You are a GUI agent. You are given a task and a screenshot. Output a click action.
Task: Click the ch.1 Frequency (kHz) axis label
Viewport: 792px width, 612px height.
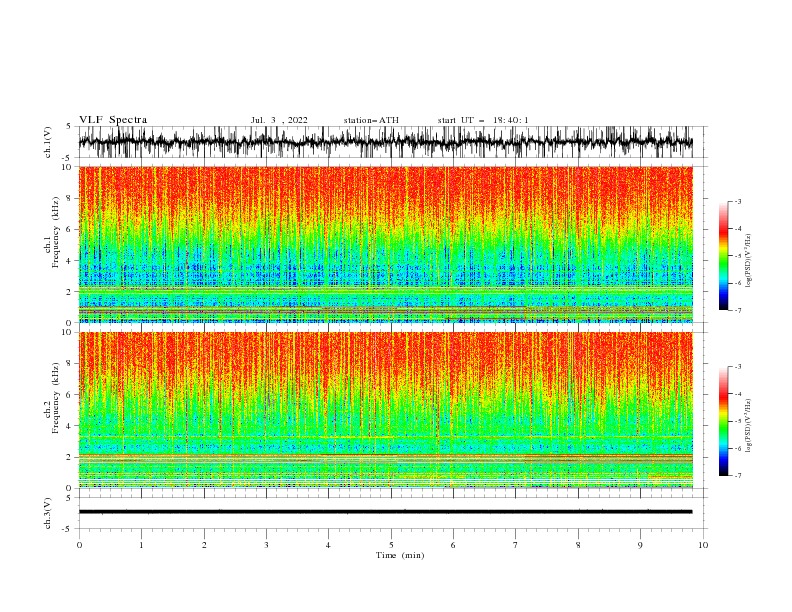coord(52,230)
